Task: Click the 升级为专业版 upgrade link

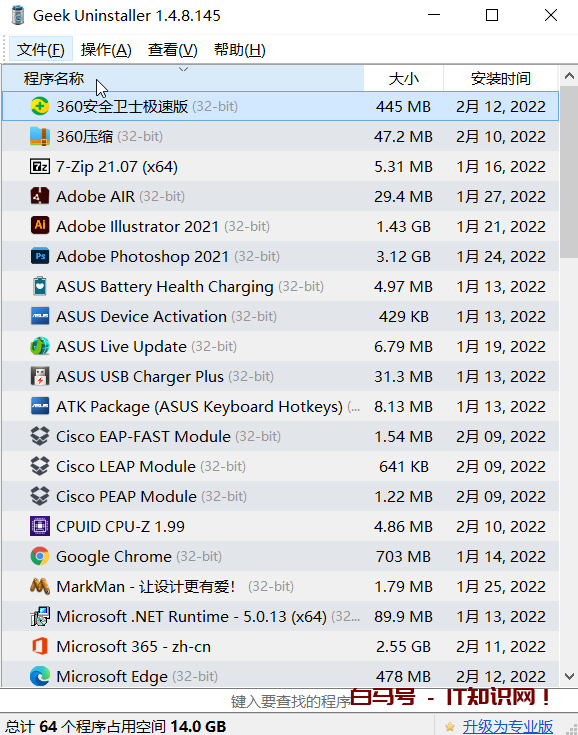Action: coord(508,727)
